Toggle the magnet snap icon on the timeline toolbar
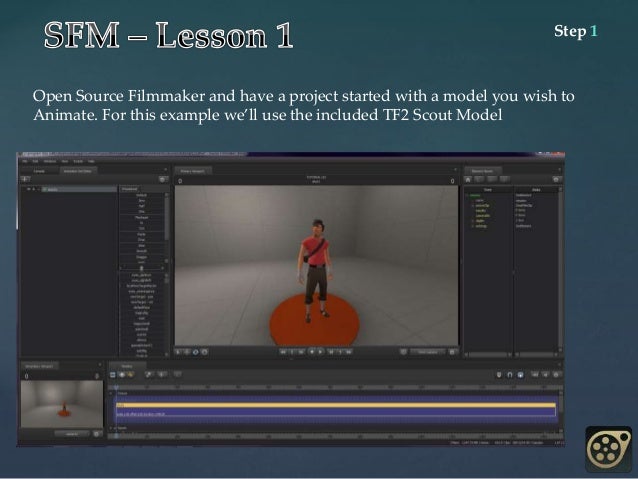638x479 pixels. coord(510,375)
